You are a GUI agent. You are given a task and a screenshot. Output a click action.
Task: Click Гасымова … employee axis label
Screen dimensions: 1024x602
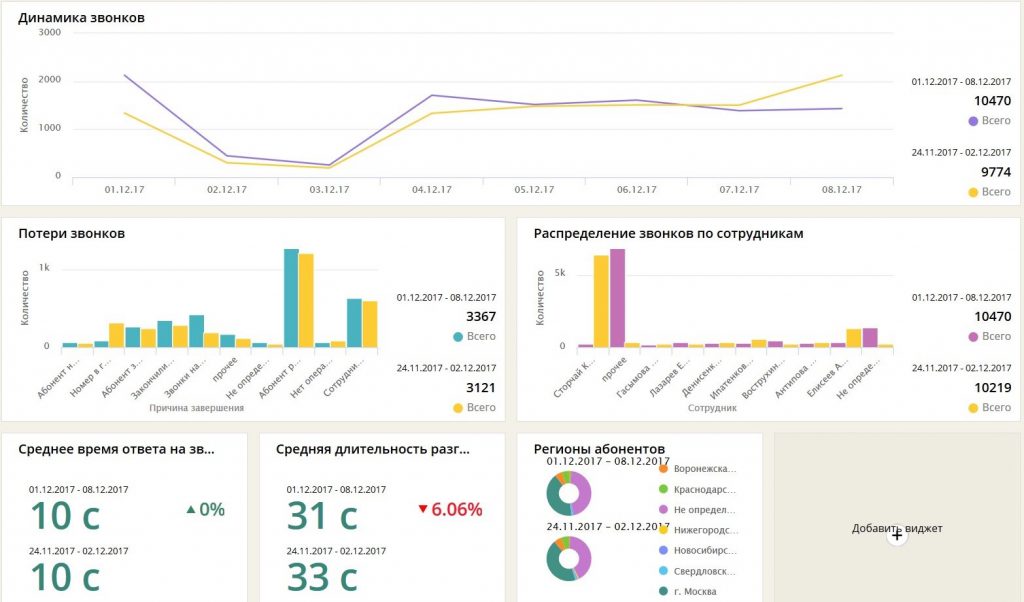[637, 377]
